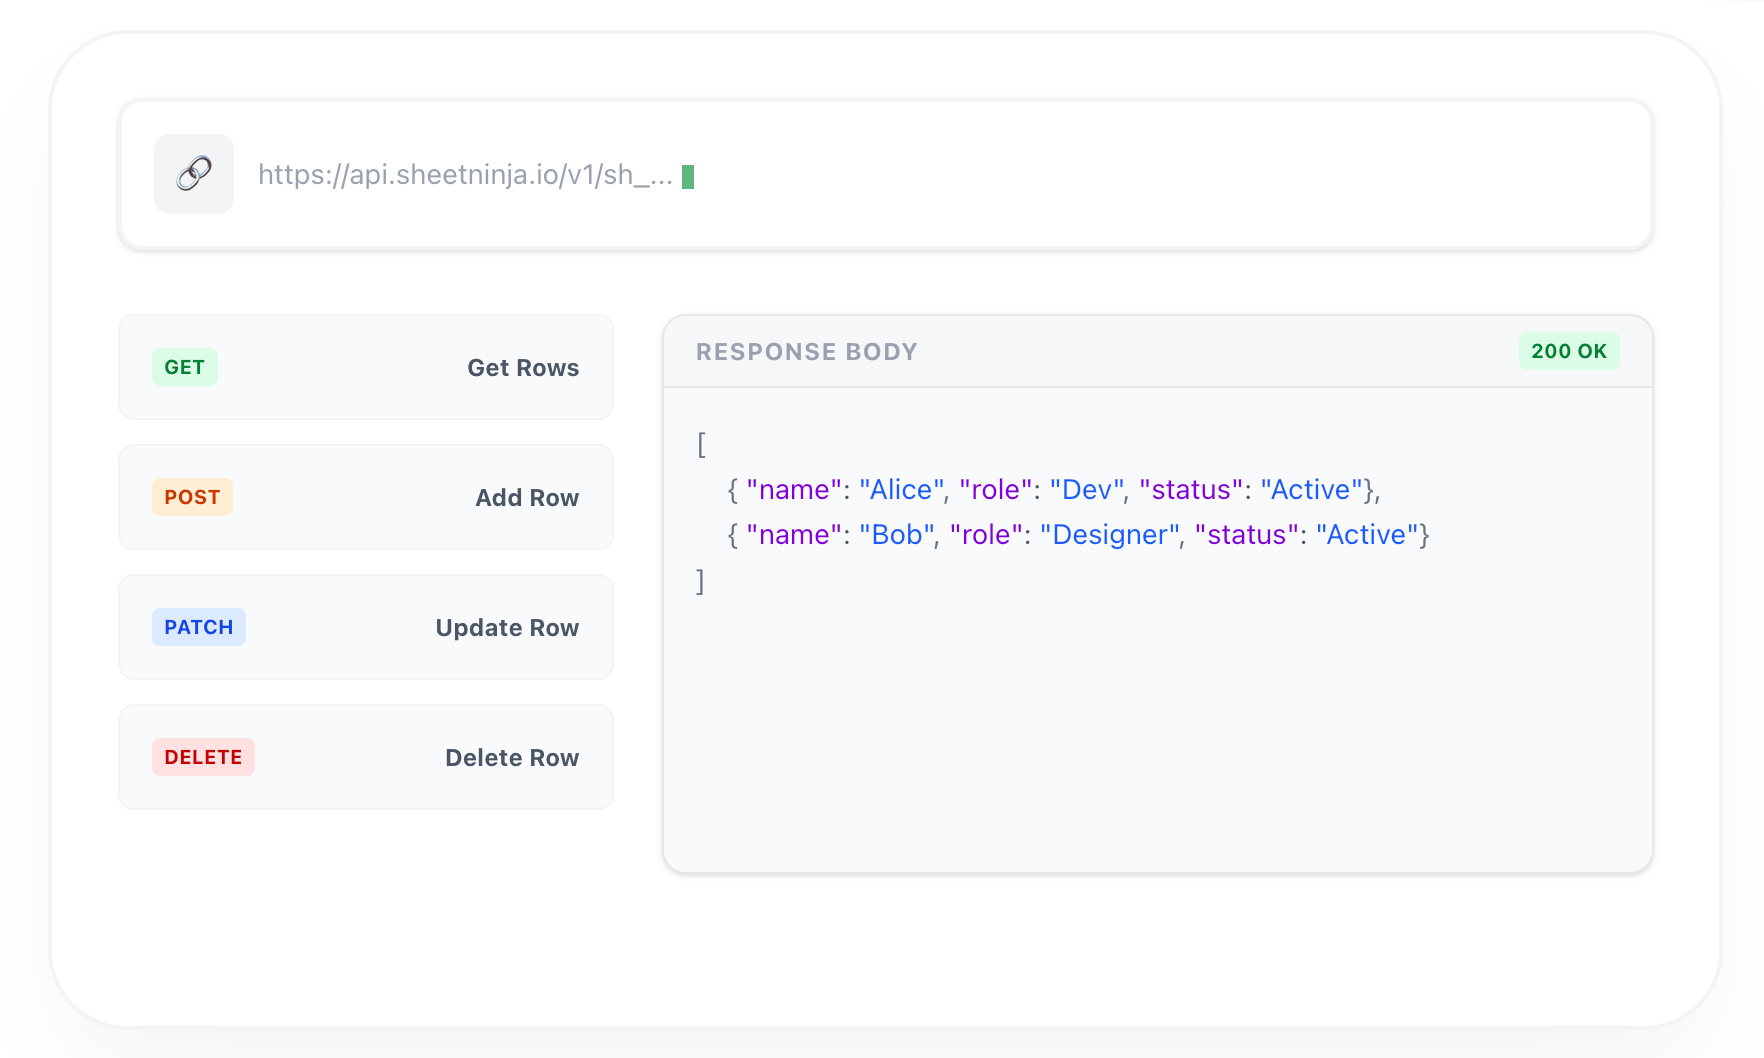The height and width of the screenshot is (1058, 1764).
Task: Click the "Alice" value in response
Action: 901,490
